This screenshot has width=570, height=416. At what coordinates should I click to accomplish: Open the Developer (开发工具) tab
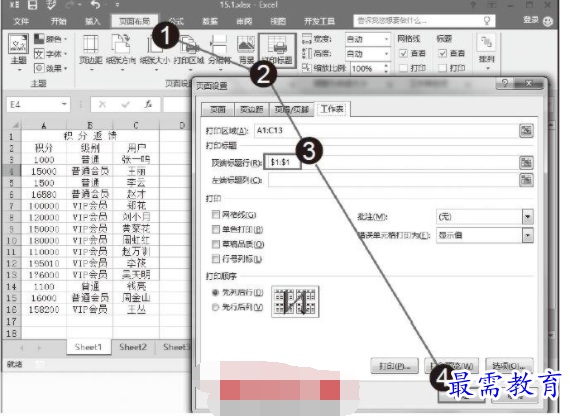(x=319, y=21)
